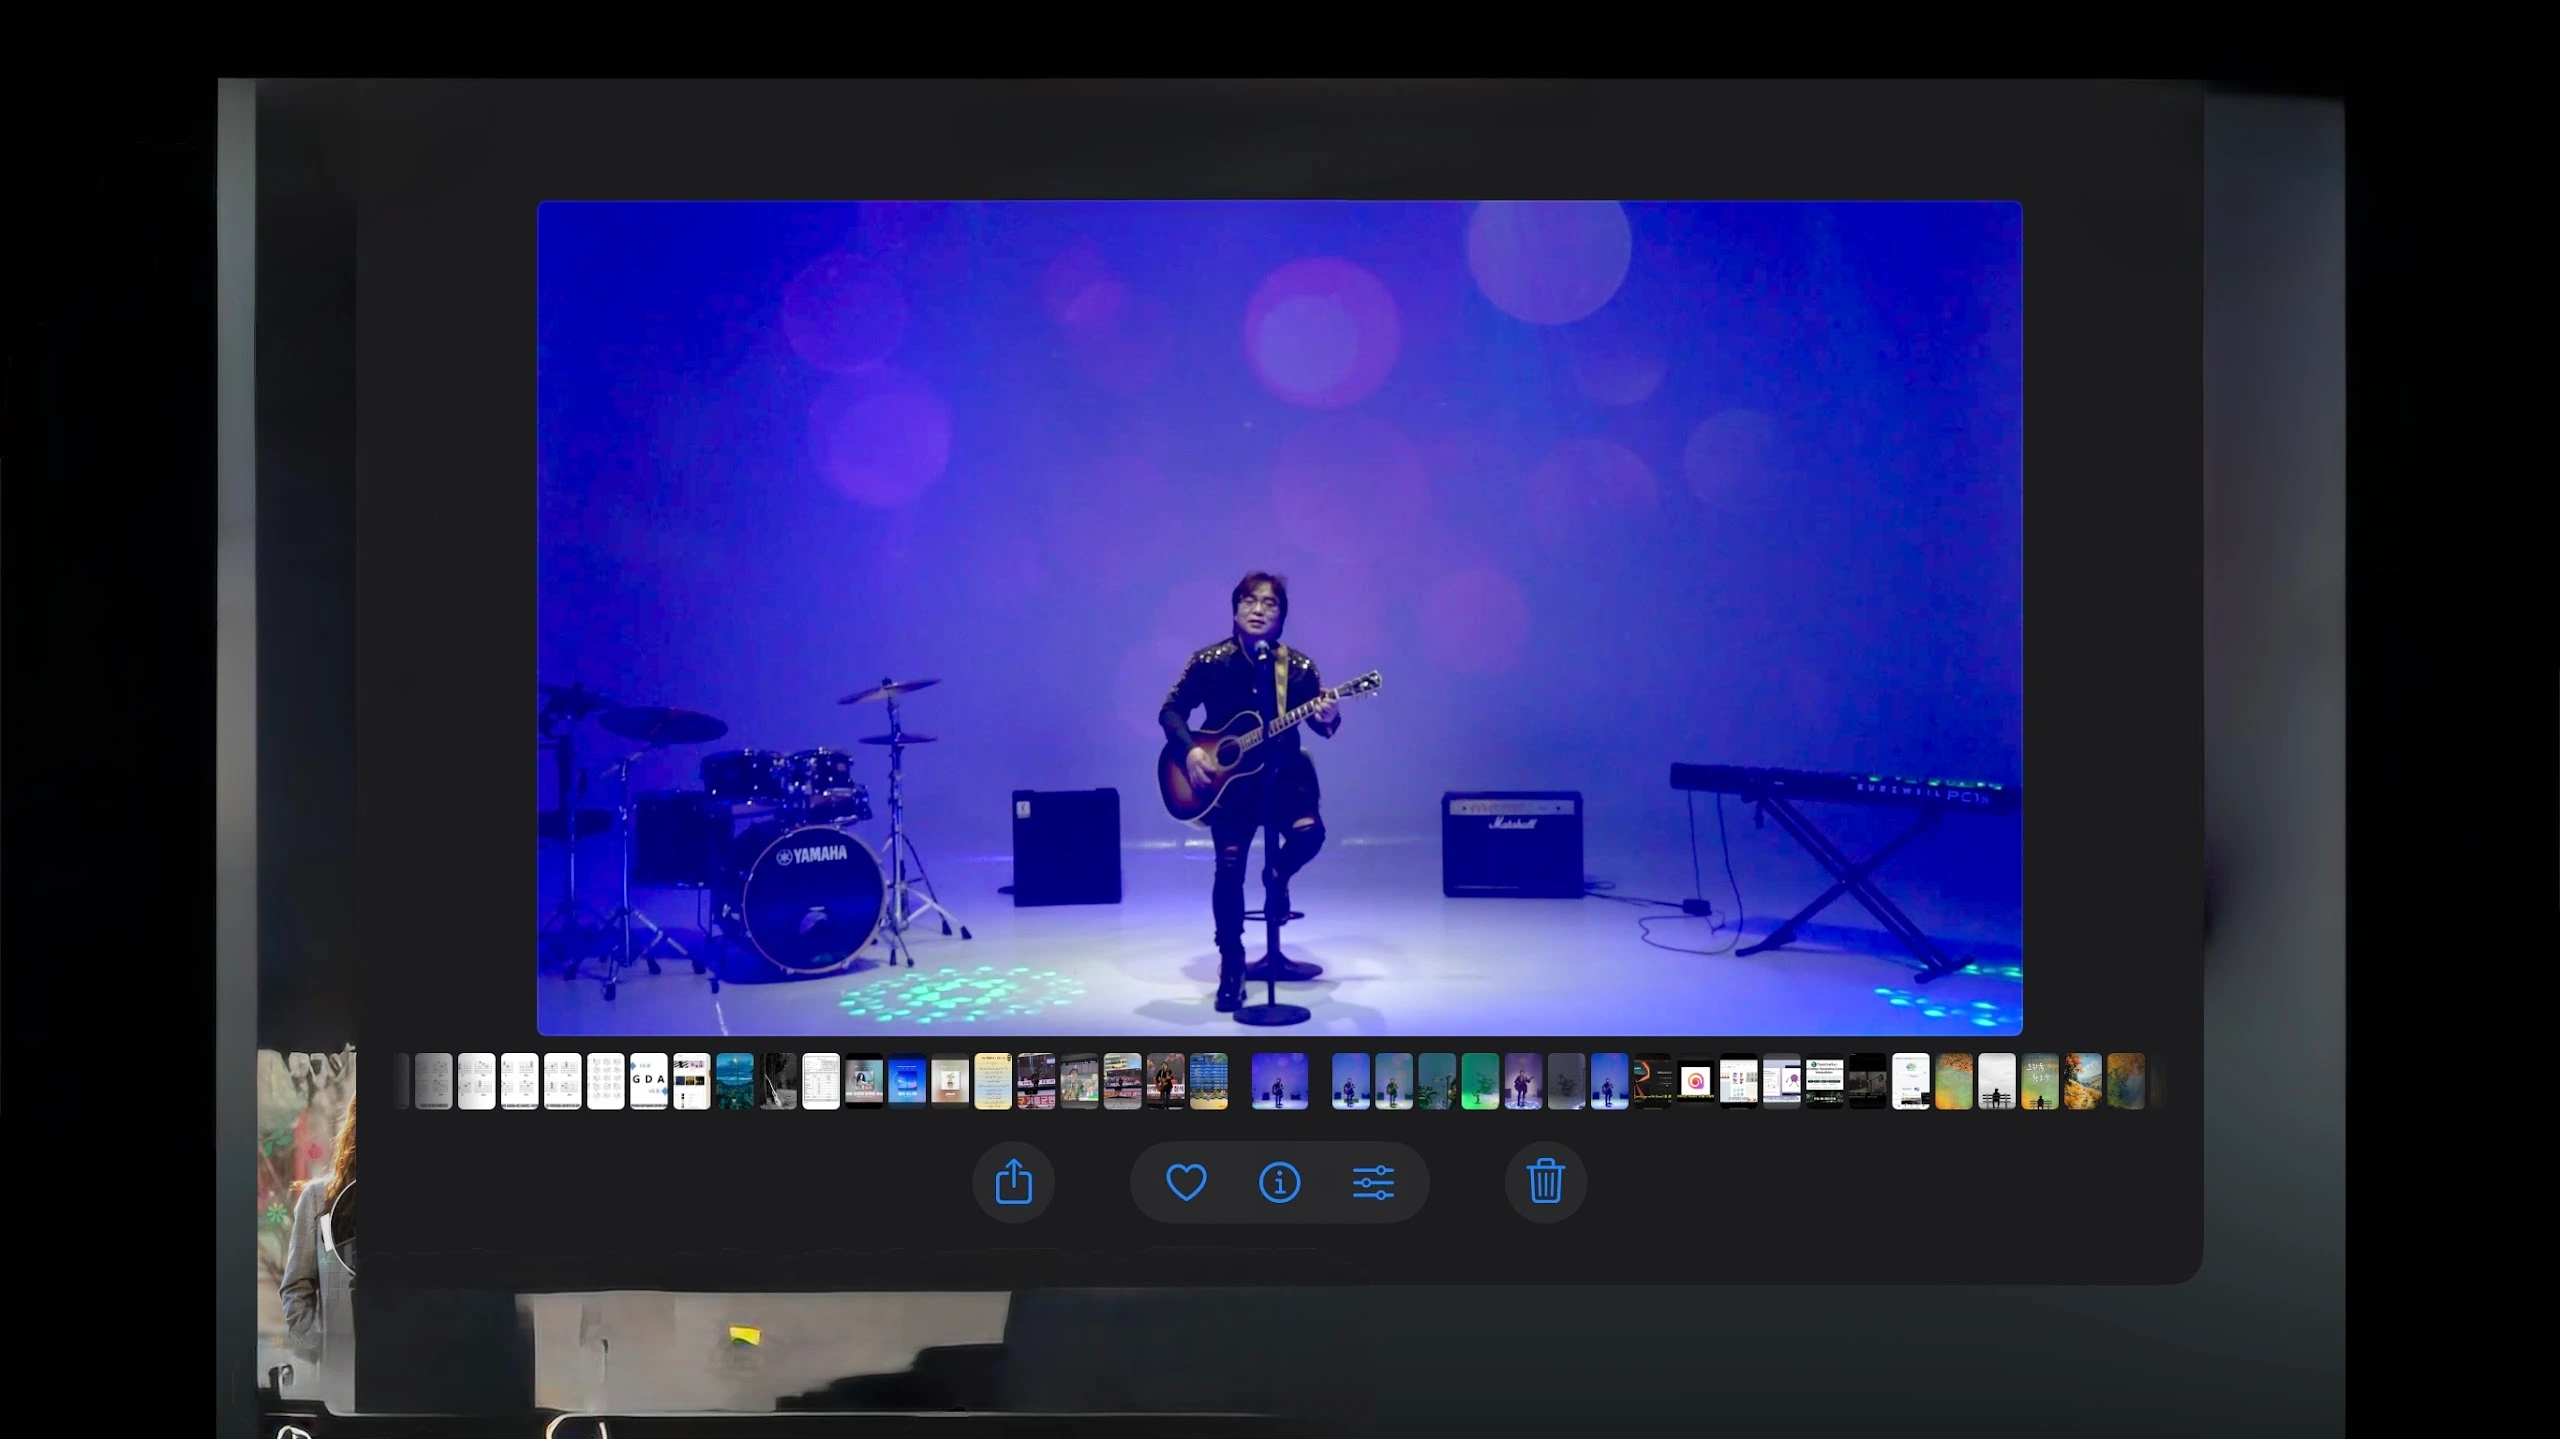
Task: Select the 'G D A' chords thumbnail
Action: [648, 1081]
